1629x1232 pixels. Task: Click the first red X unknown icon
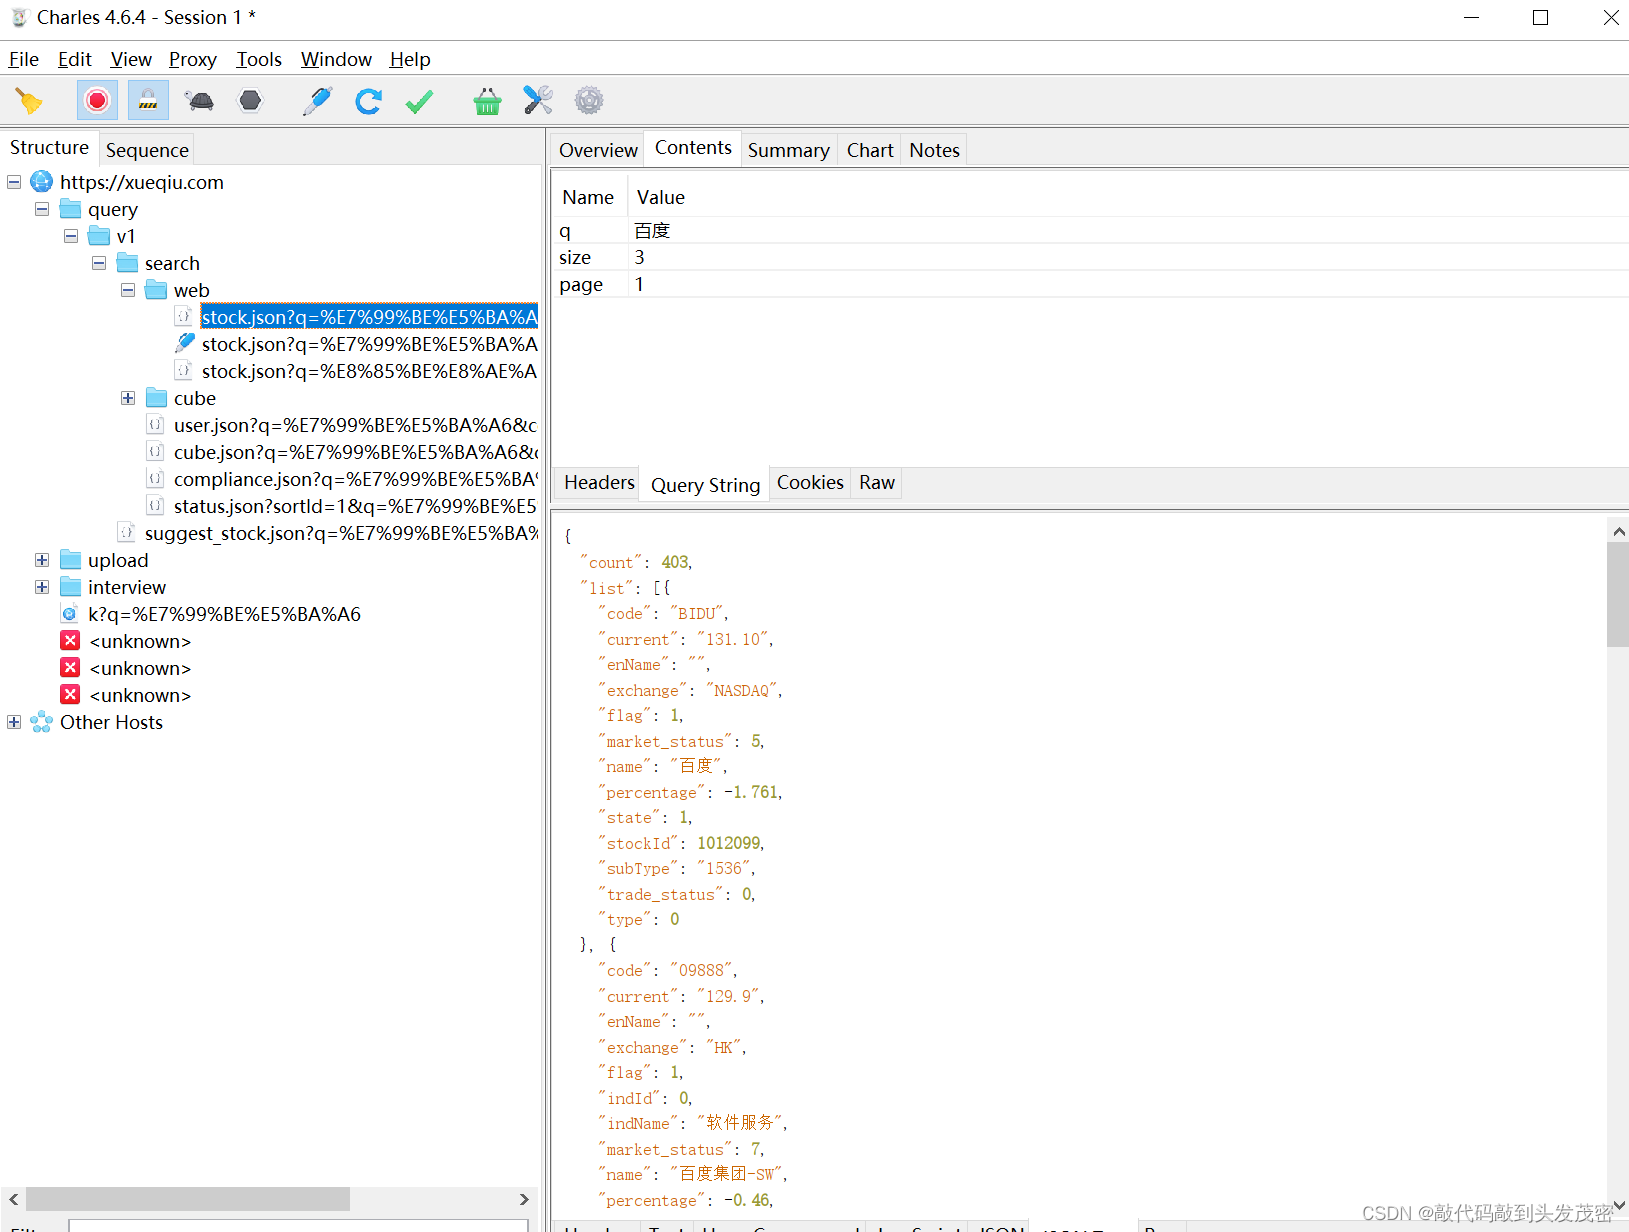tap(70, 641)
